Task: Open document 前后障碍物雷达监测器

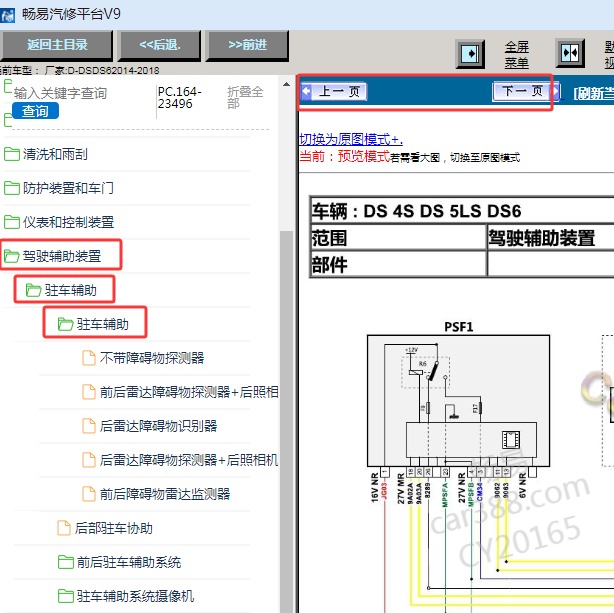Action: pyautogui.click(x=165, y=494)
